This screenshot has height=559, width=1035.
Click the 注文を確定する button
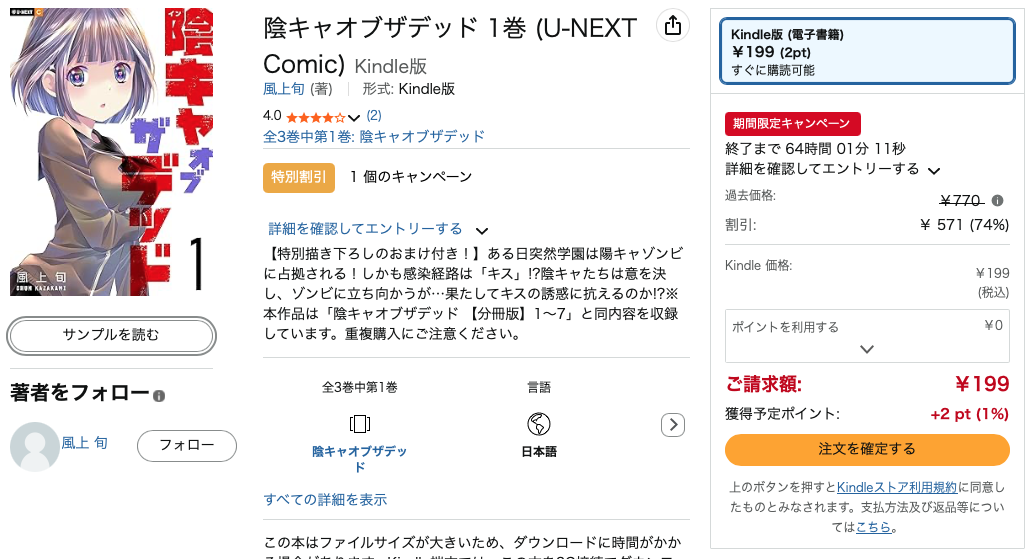(867, 449)
